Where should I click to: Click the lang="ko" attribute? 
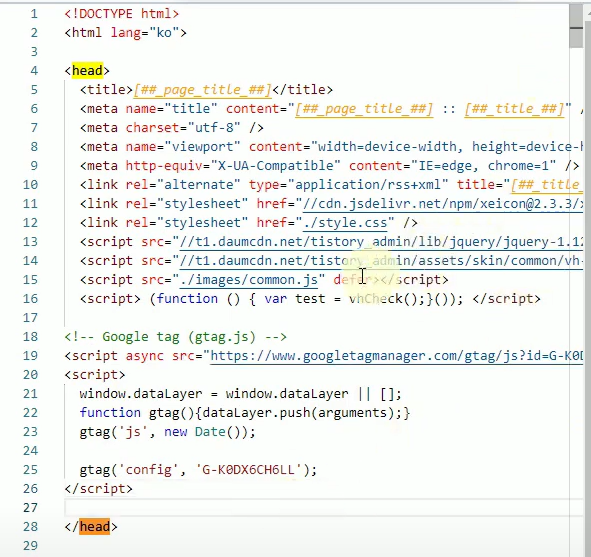(x=145, y=33)
